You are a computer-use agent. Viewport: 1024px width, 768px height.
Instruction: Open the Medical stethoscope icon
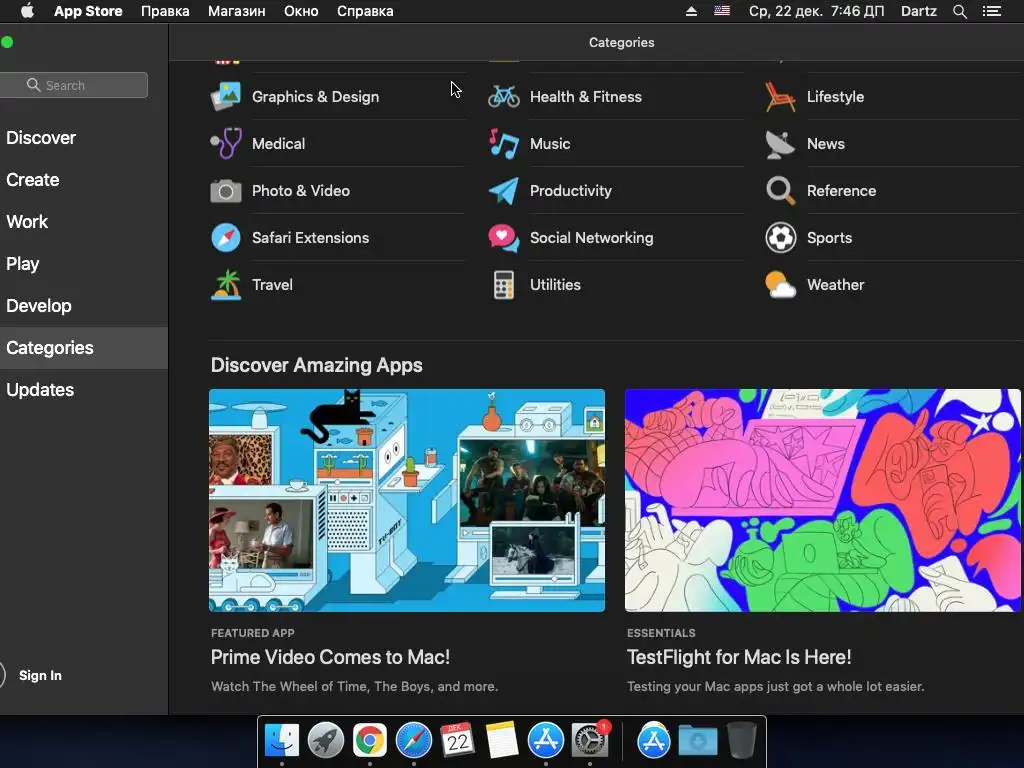(x=226, y=143)
